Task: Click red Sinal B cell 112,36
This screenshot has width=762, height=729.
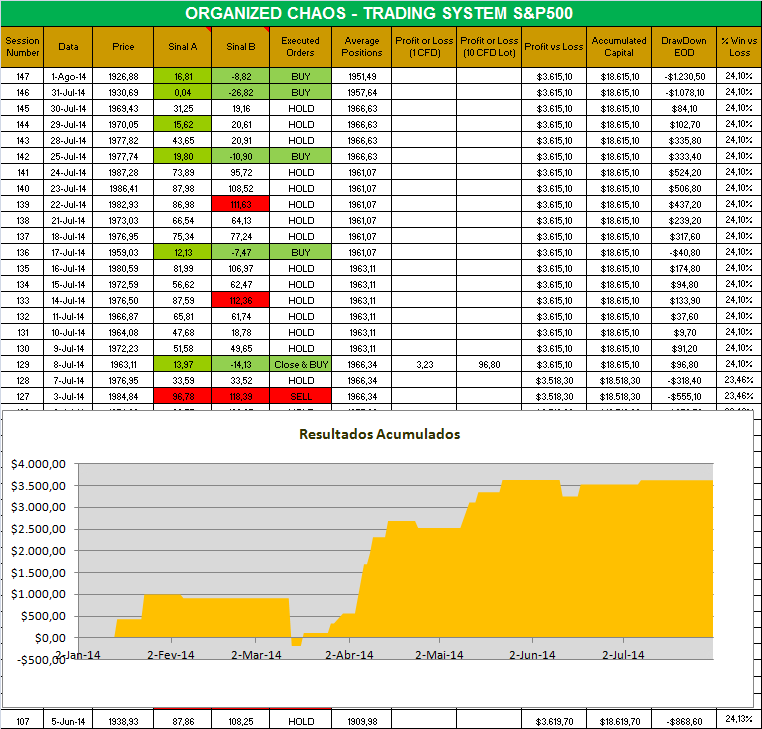Action: [x=241, y=301]
